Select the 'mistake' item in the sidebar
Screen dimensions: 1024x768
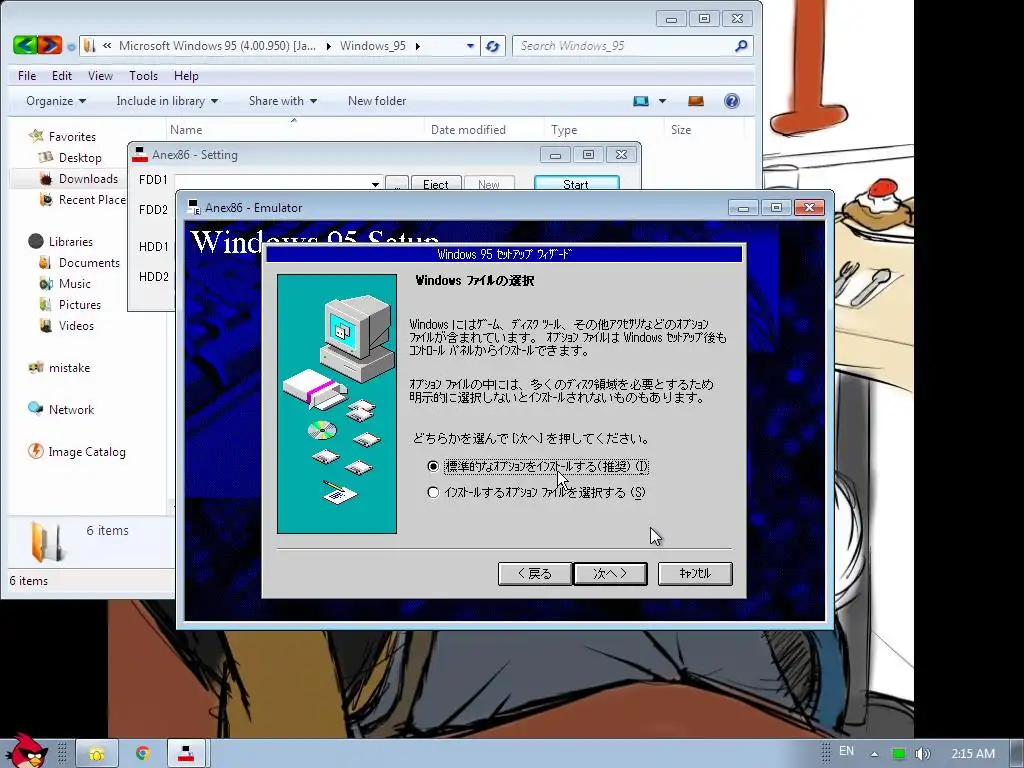tap(69, 367)
